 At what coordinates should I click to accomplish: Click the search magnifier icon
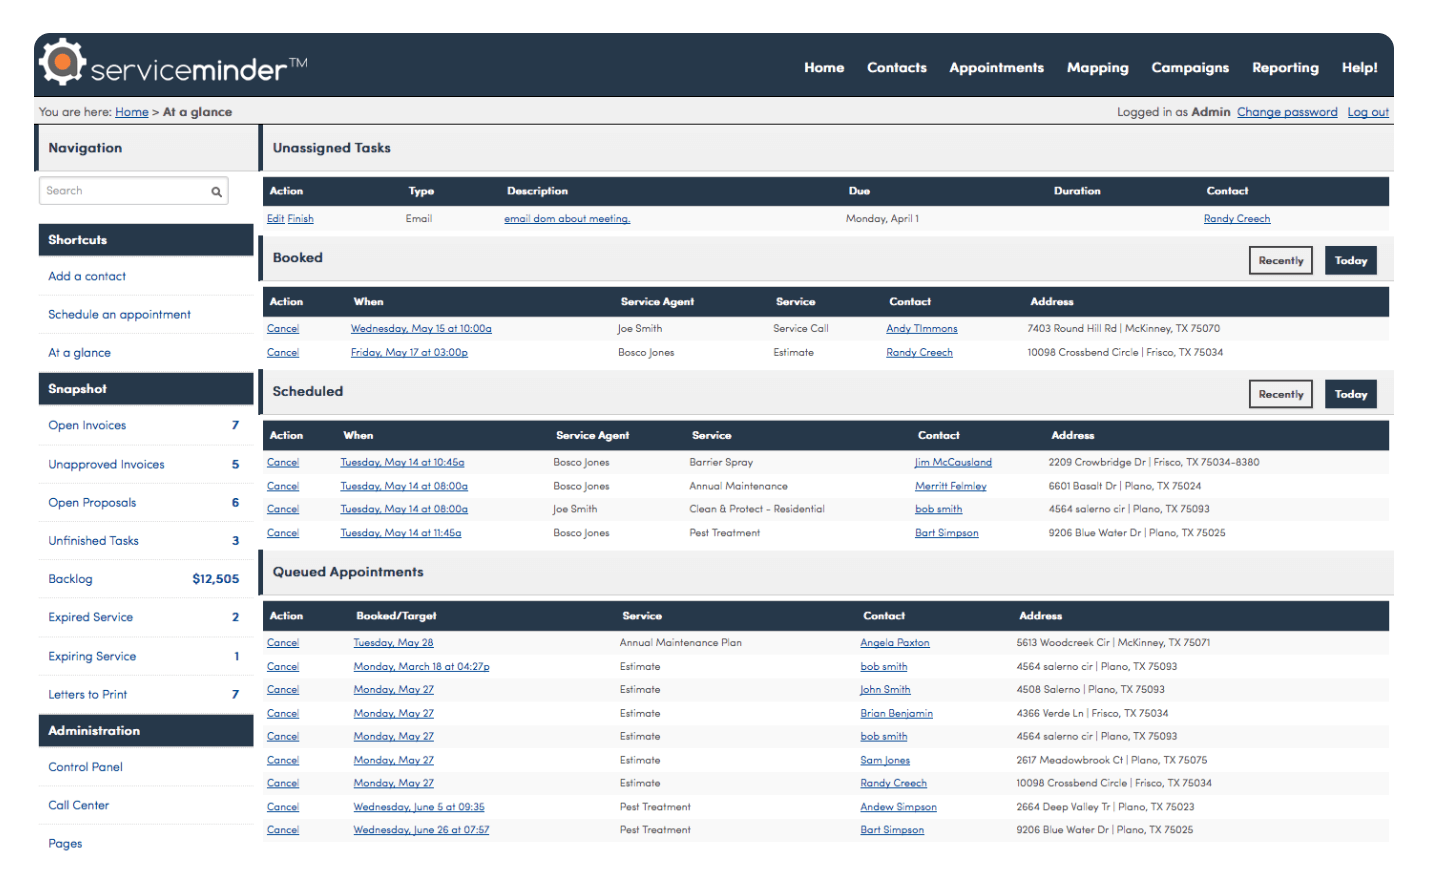point(216,192)
